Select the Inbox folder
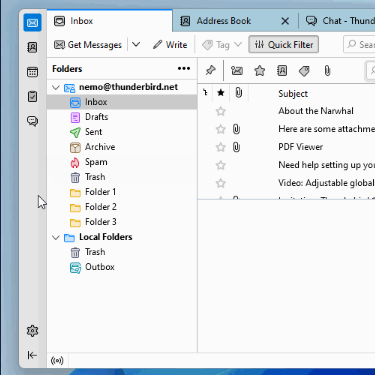Image resolution: width=375 pixels, height=375 pixels. (122, 102)
